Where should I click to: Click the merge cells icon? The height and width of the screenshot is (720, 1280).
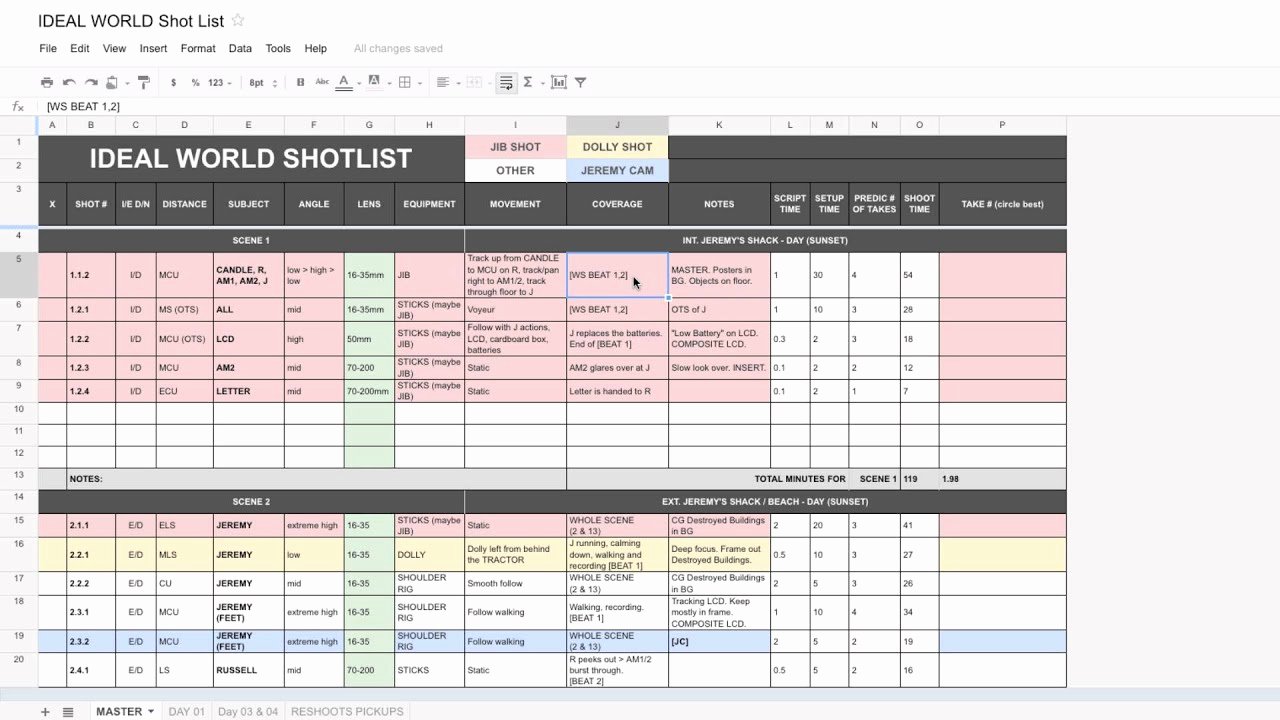[x=475, y=82]
